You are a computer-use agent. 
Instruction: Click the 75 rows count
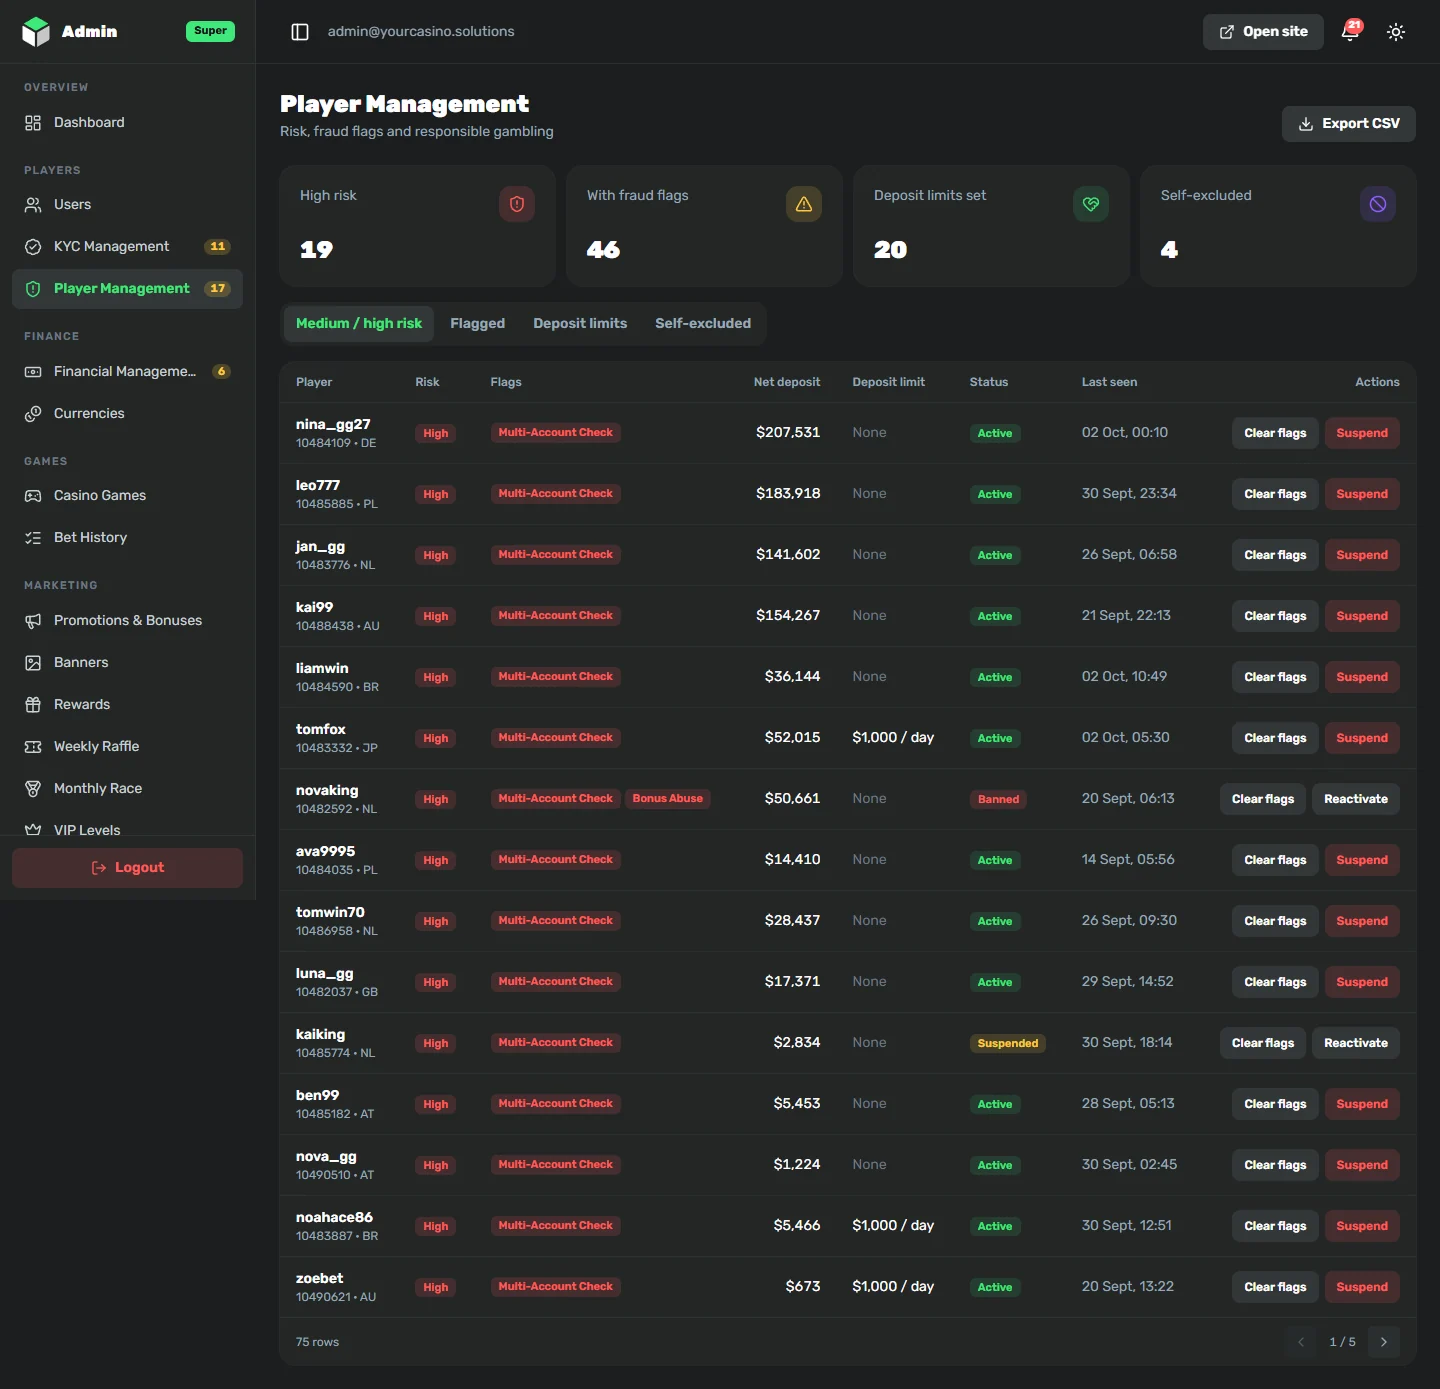point(317,1342)
